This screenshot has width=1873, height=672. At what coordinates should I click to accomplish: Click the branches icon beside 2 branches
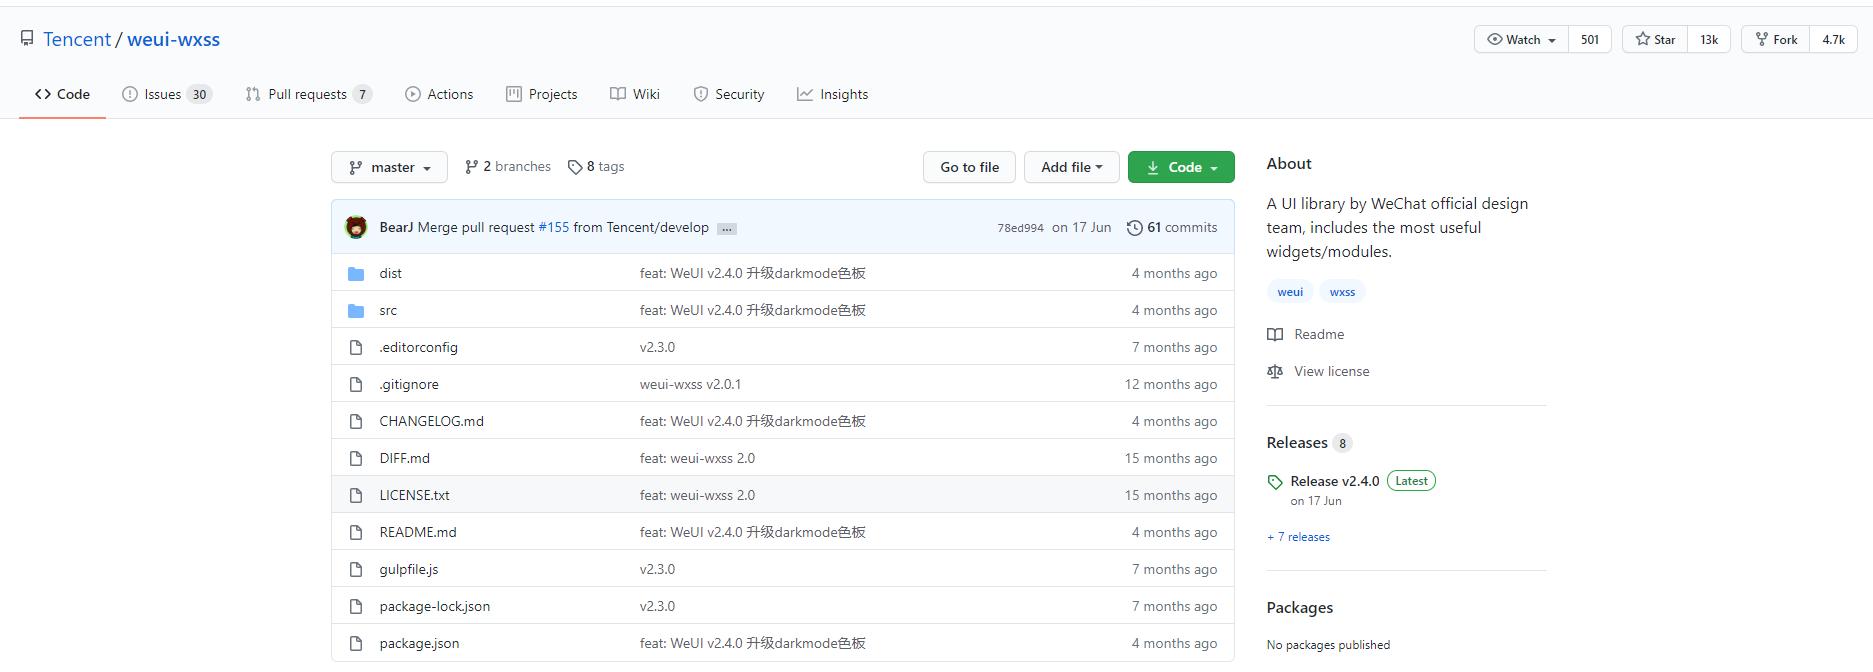point(471,167)
